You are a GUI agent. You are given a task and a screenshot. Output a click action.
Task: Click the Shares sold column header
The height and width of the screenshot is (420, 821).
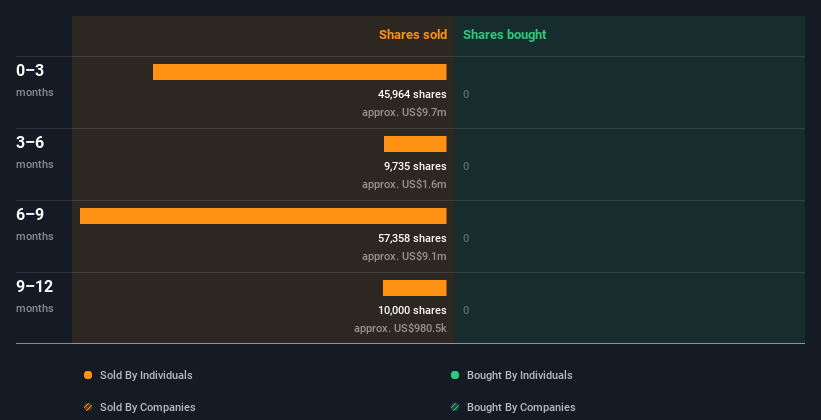pyautogui.click(x=413, y=35)
